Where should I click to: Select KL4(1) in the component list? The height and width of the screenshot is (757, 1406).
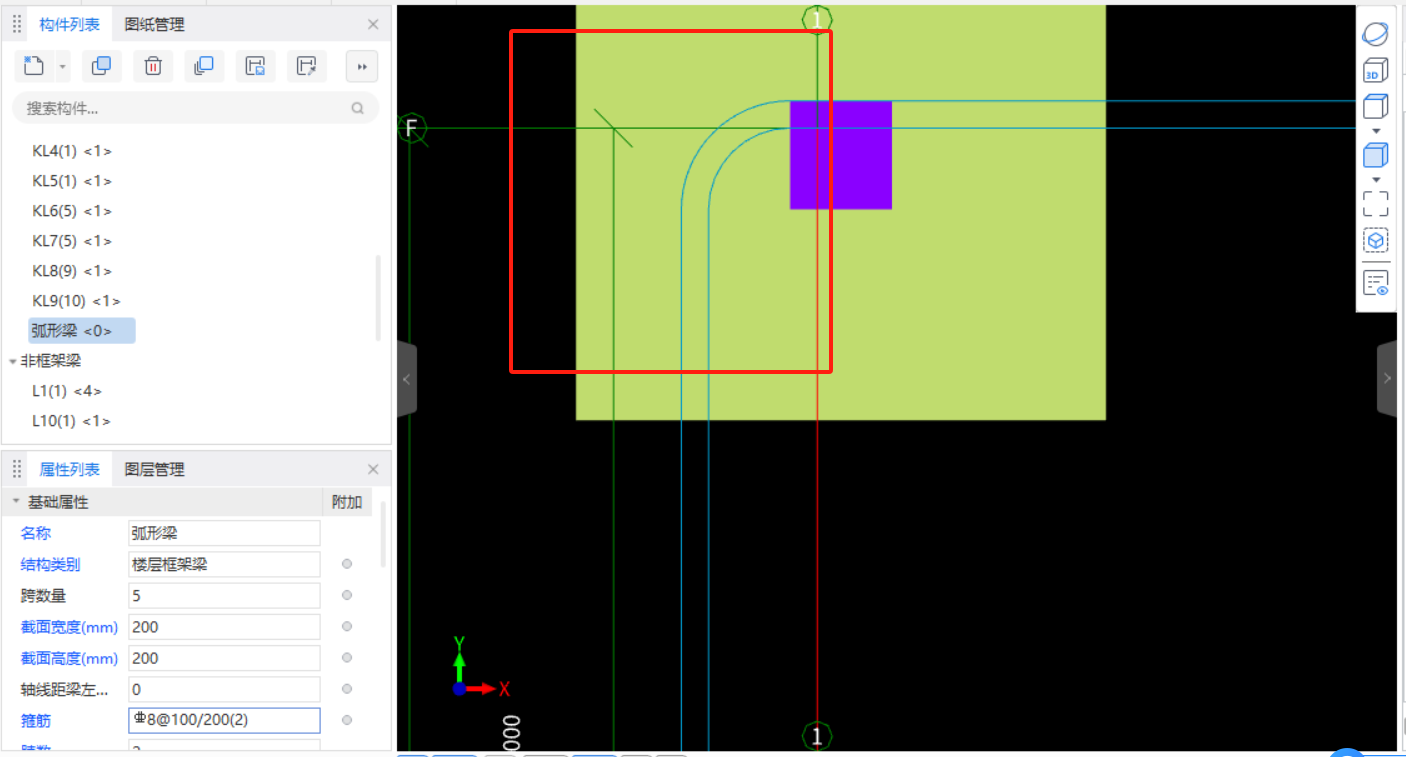pyautogui.click(x=72, y=151)
